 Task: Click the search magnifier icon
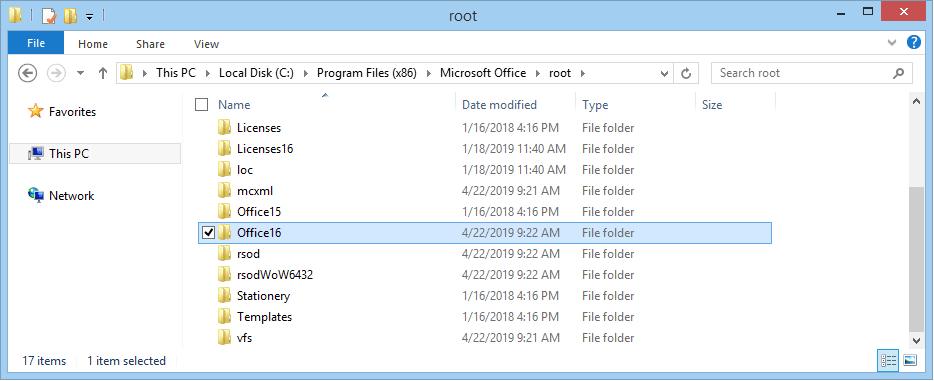pos(898,73)
